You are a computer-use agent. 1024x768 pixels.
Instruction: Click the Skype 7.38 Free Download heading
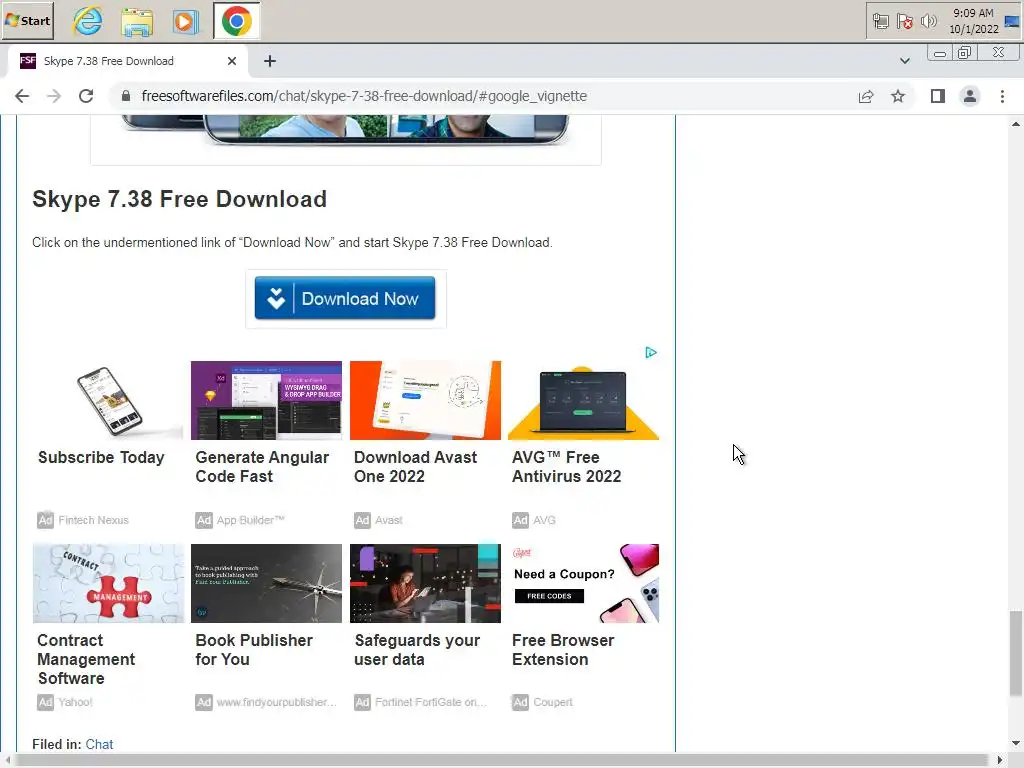pos(180,199)
